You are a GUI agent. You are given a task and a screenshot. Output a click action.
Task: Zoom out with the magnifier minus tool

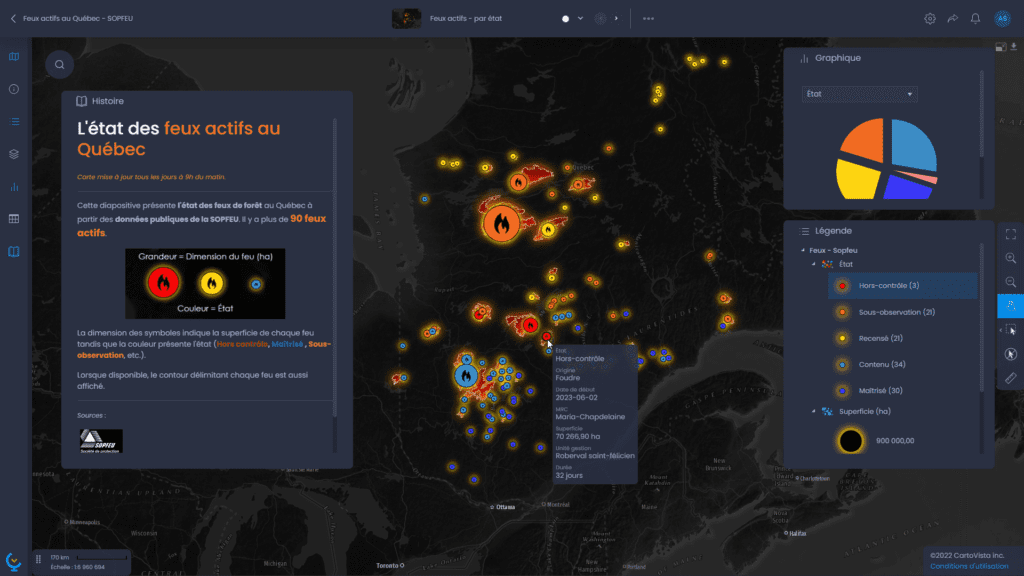click(x=1010, y=282)
